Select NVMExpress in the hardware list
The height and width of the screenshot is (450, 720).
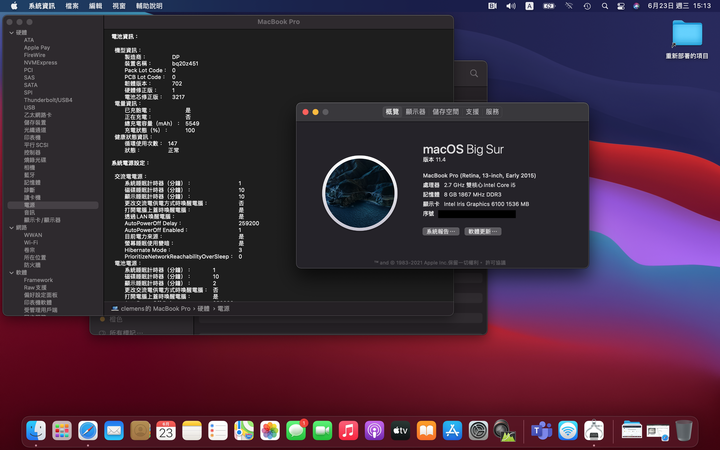pos(40,62)
